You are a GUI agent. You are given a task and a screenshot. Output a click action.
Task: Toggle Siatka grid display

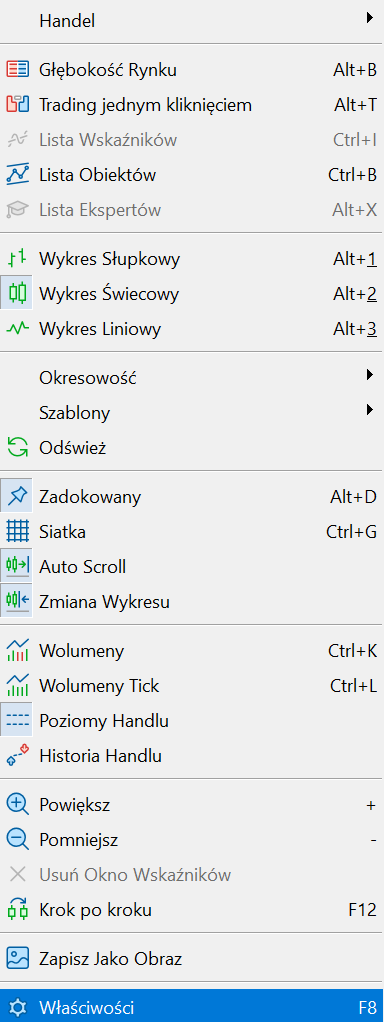coord(192,532)
